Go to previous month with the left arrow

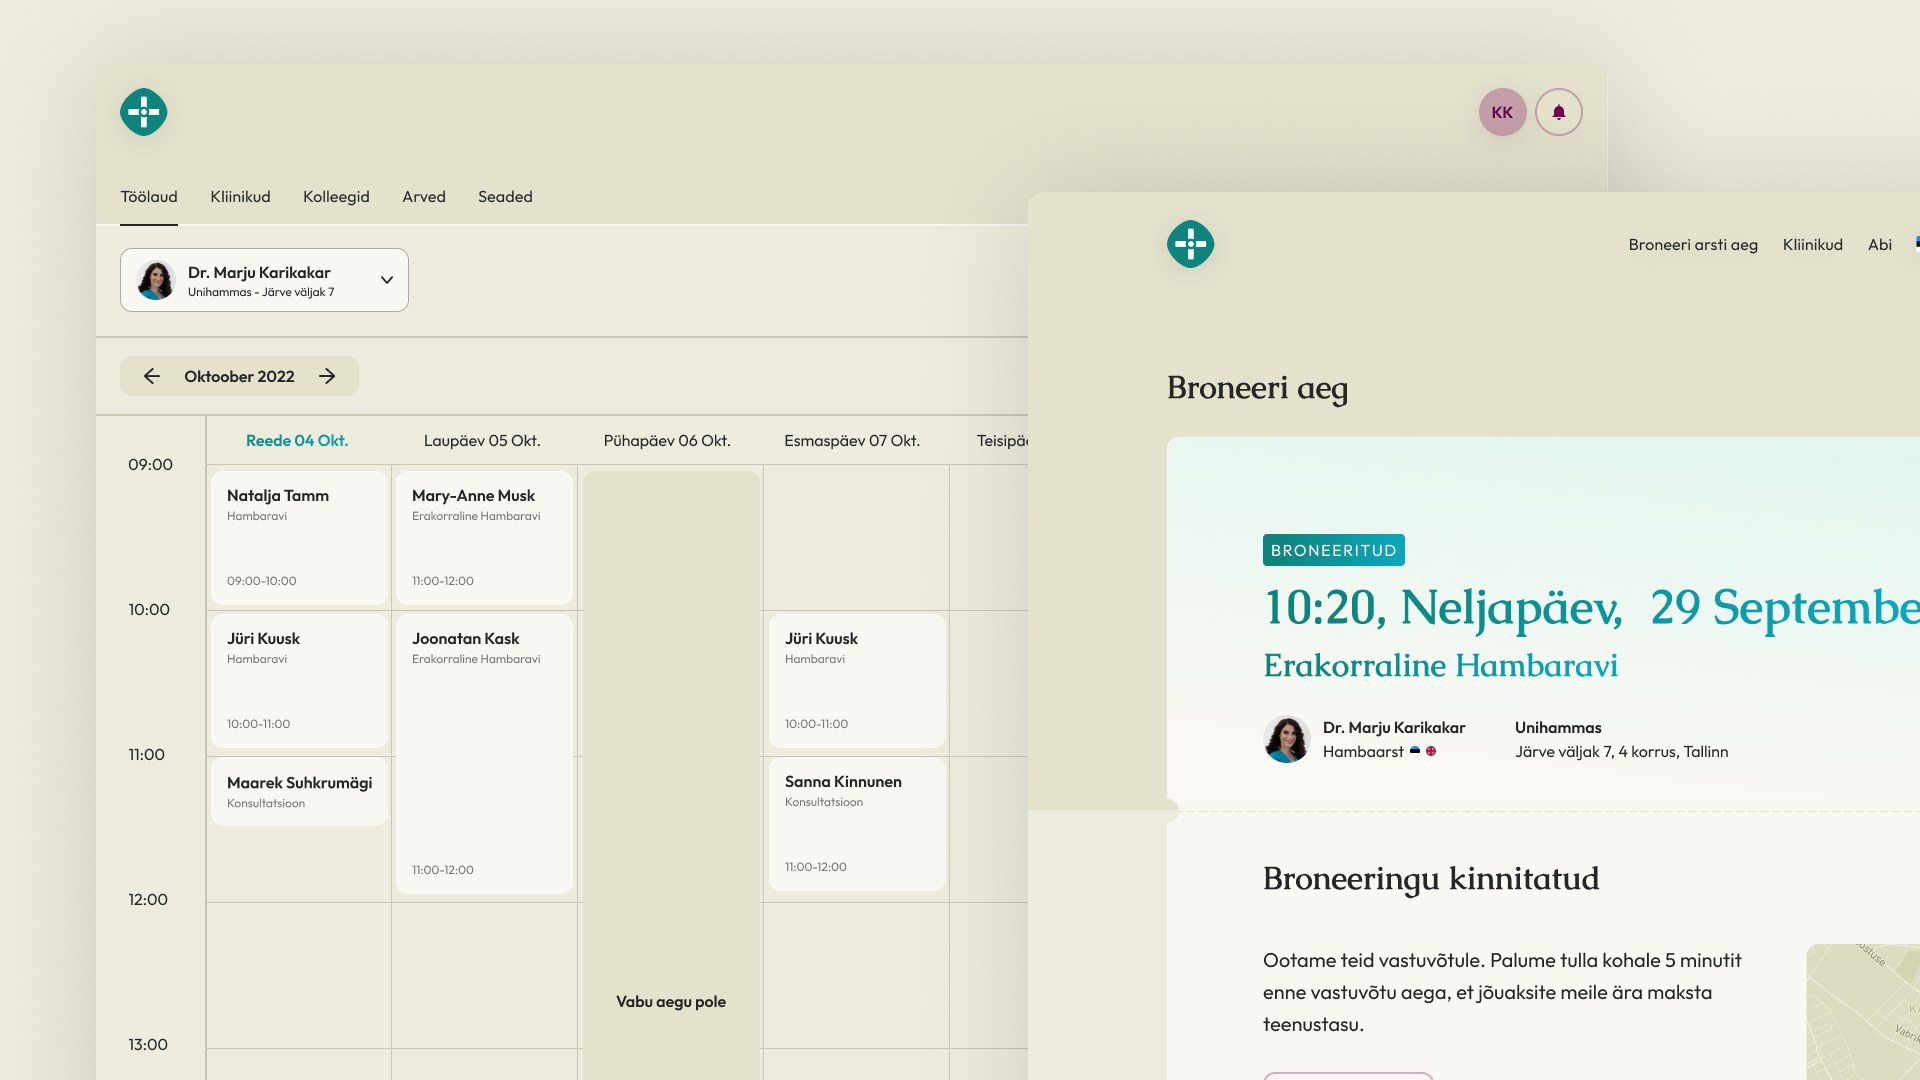coord(152,376)
